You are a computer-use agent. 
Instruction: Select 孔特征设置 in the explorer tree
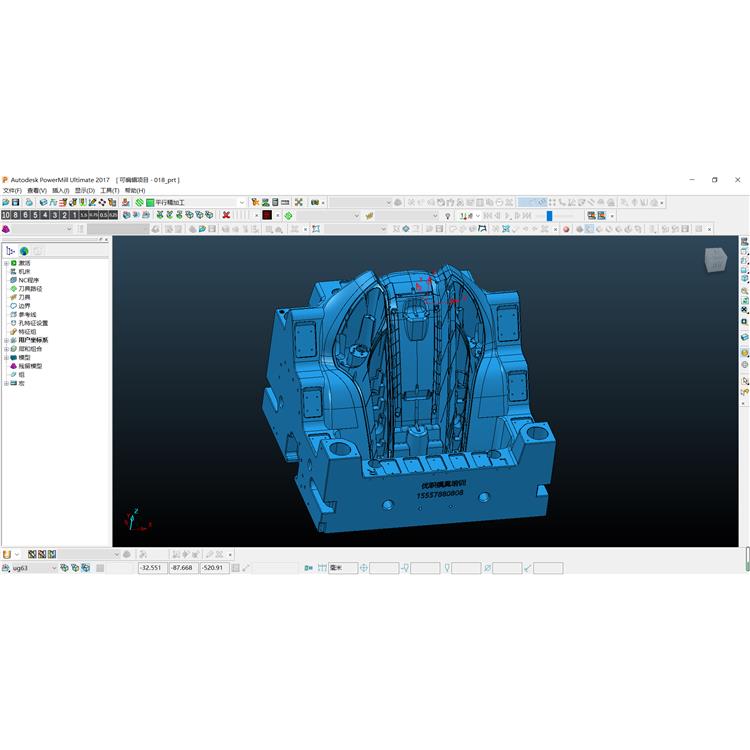click(33, 323)
